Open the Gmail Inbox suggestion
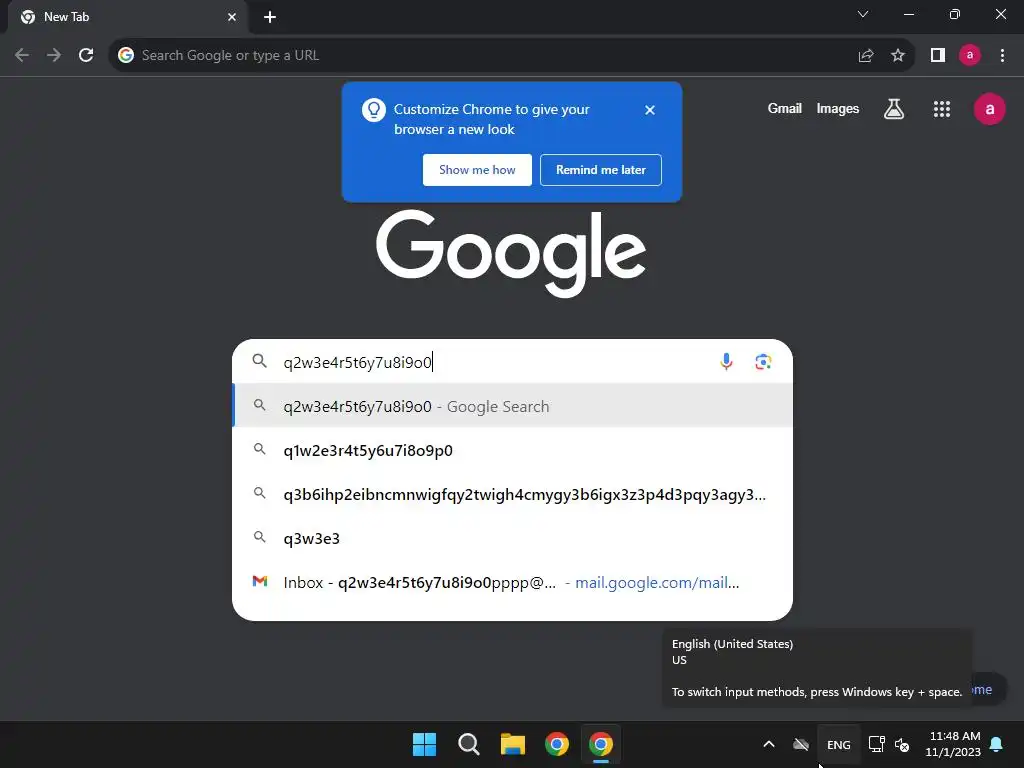Screen dimensions: 1024x768 pyautogui.click(x=513, y=583)
